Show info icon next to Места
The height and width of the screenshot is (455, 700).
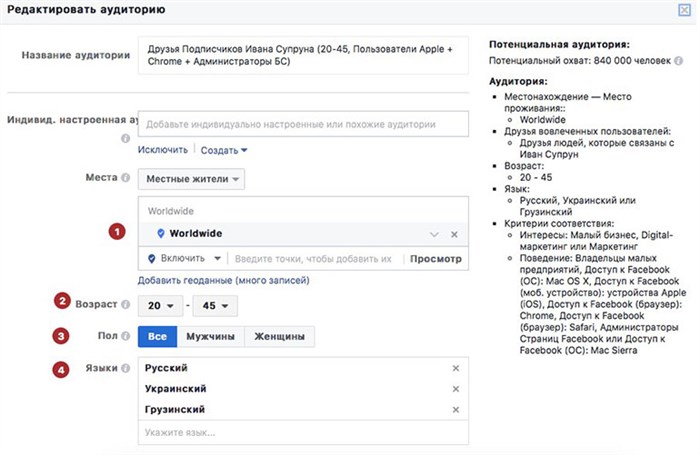[126, 178]
